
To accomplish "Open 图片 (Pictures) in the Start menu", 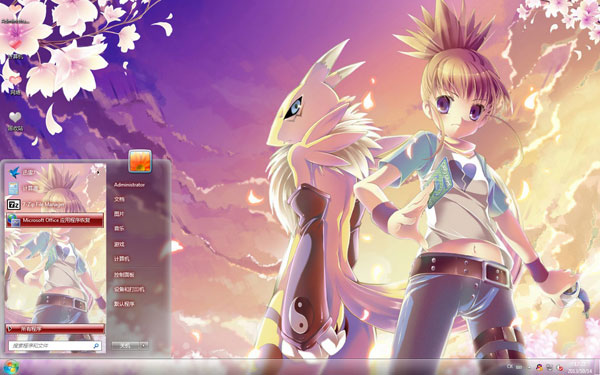I will tap(119, 214).
